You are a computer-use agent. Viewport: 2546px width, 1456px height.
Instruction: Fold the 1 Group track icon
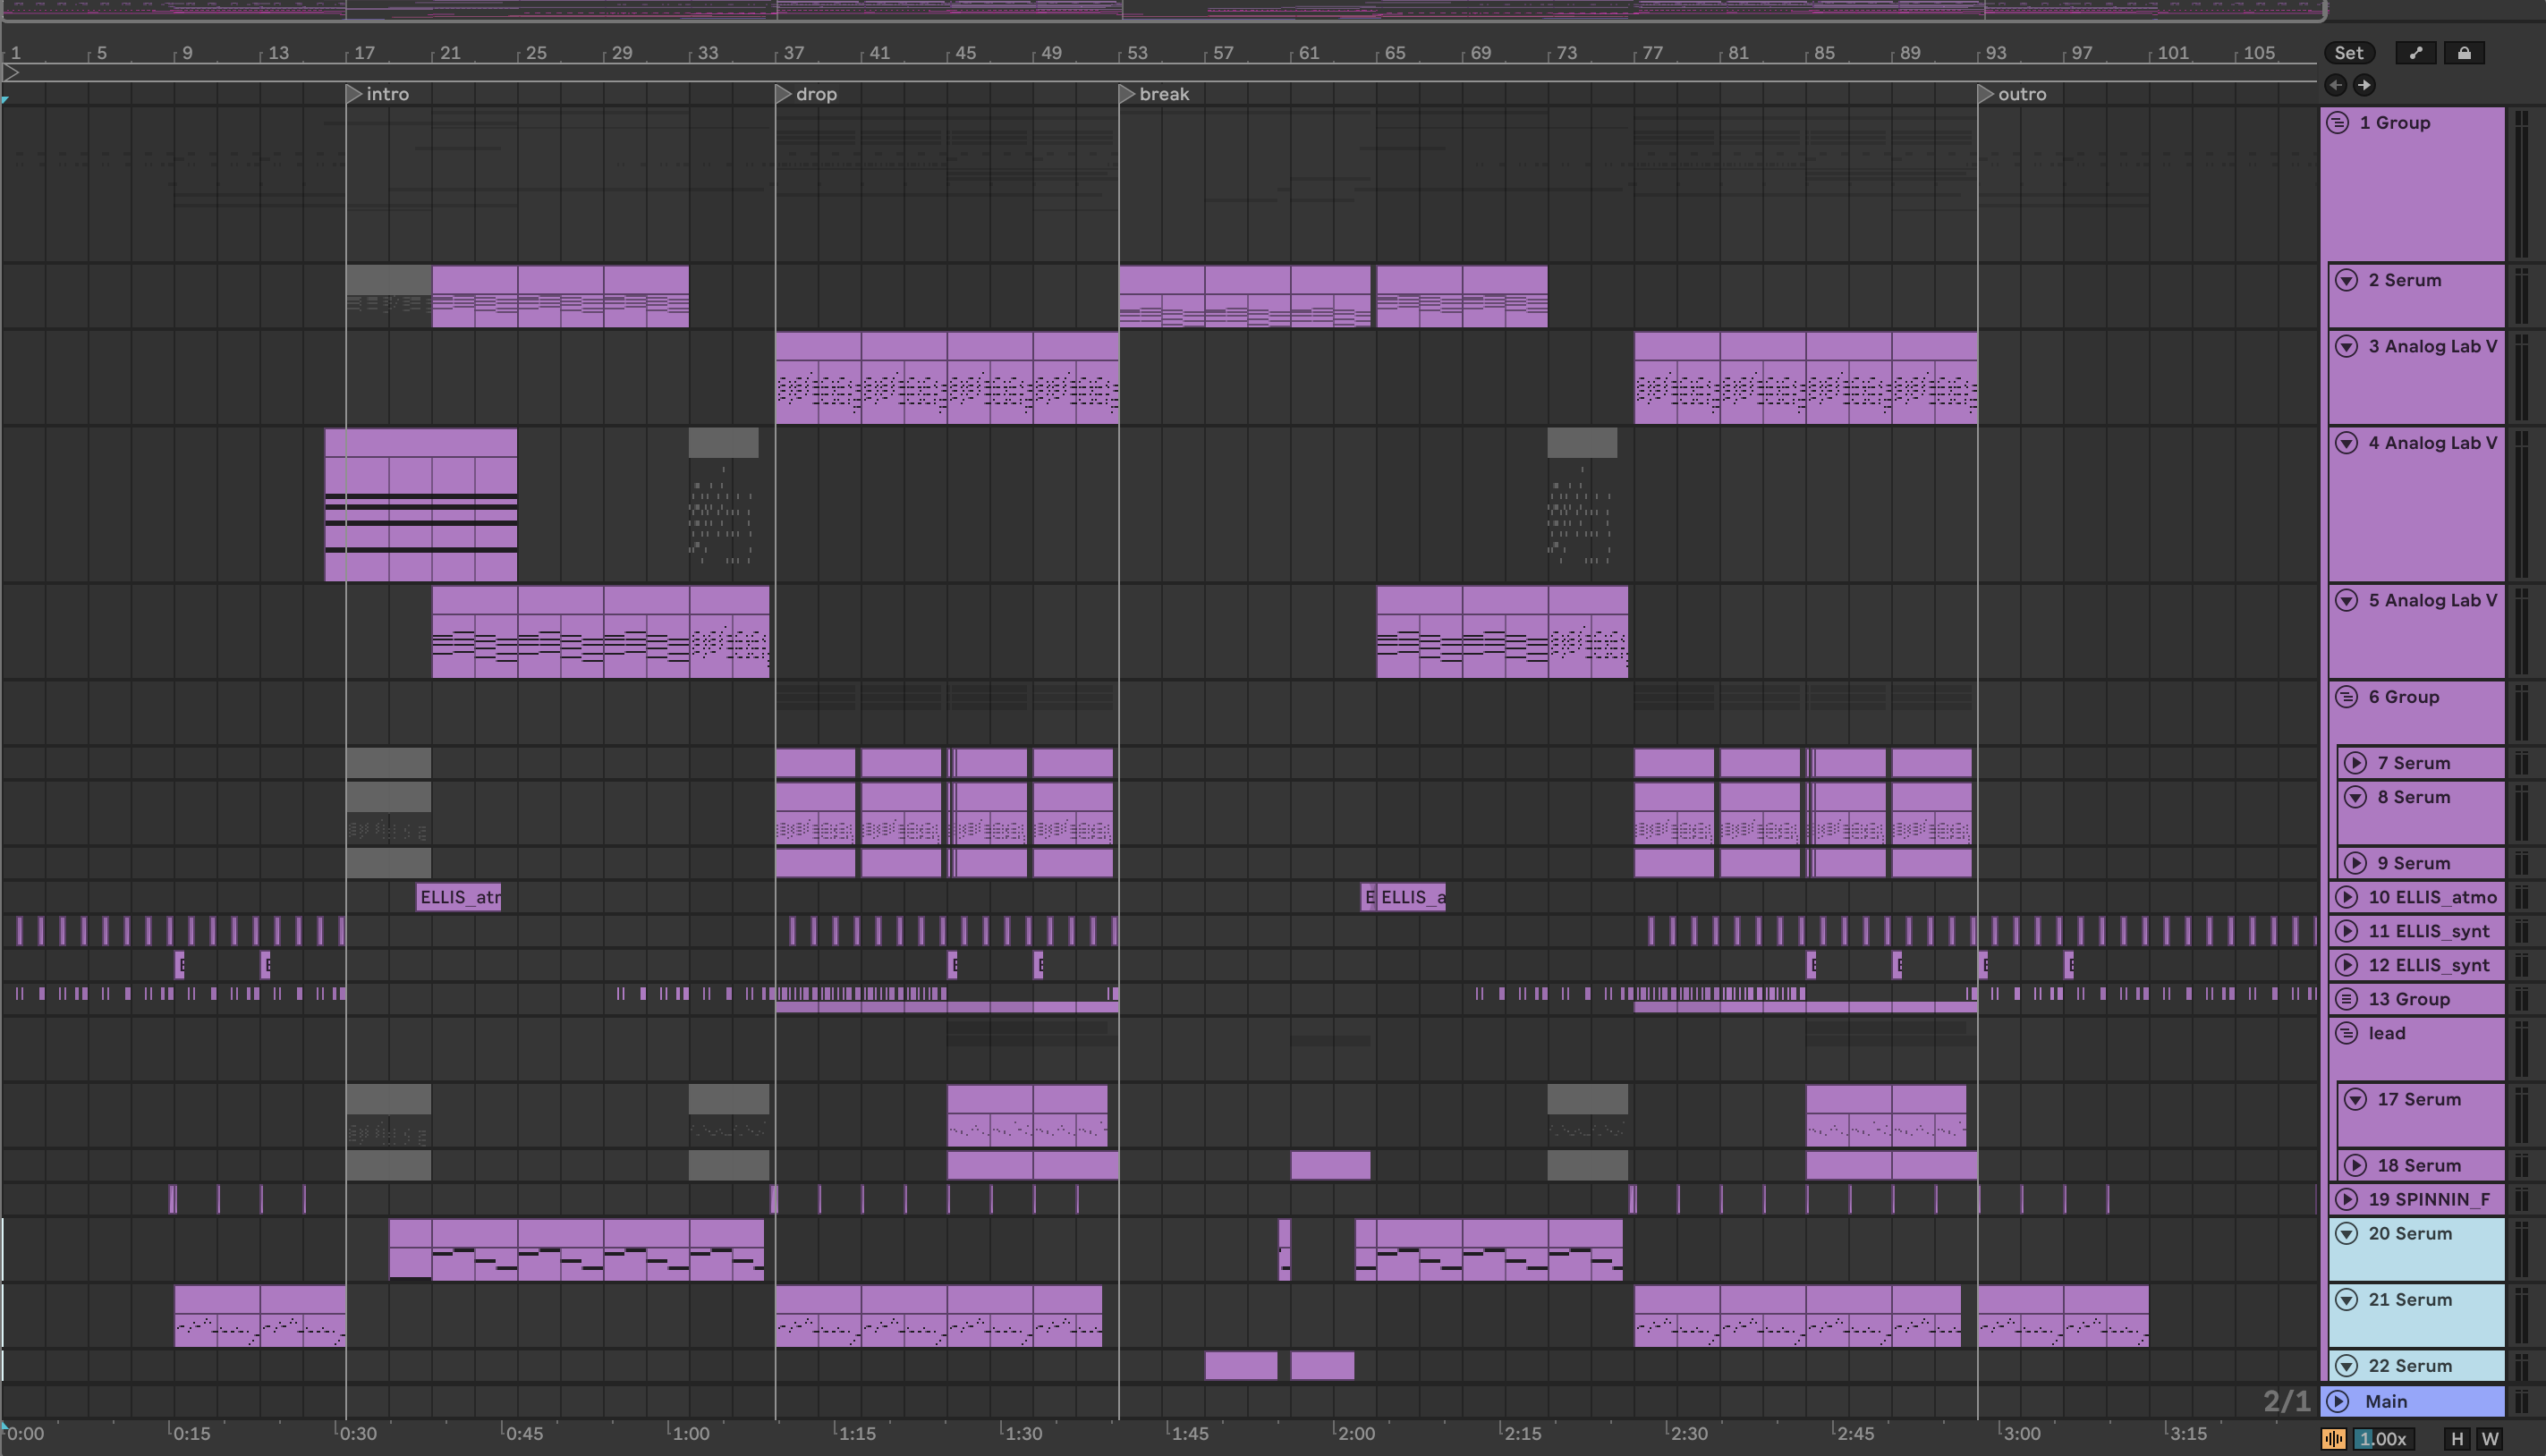click(2338, 123)
